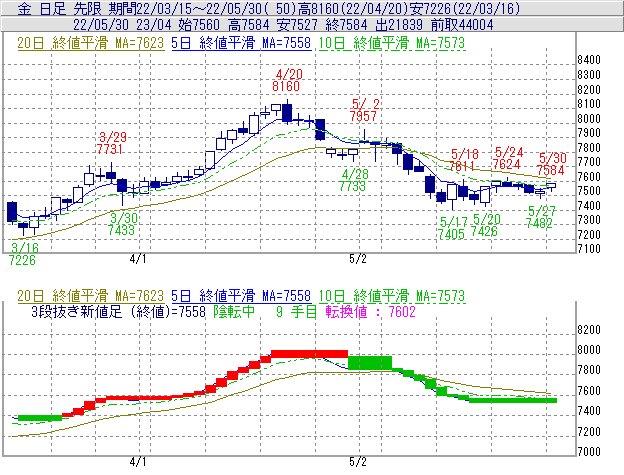The width and height of the screenshot is (624, 475).
Task: Click the 7100 price axis label on the upper chart
Action: [x=589, y=249]
